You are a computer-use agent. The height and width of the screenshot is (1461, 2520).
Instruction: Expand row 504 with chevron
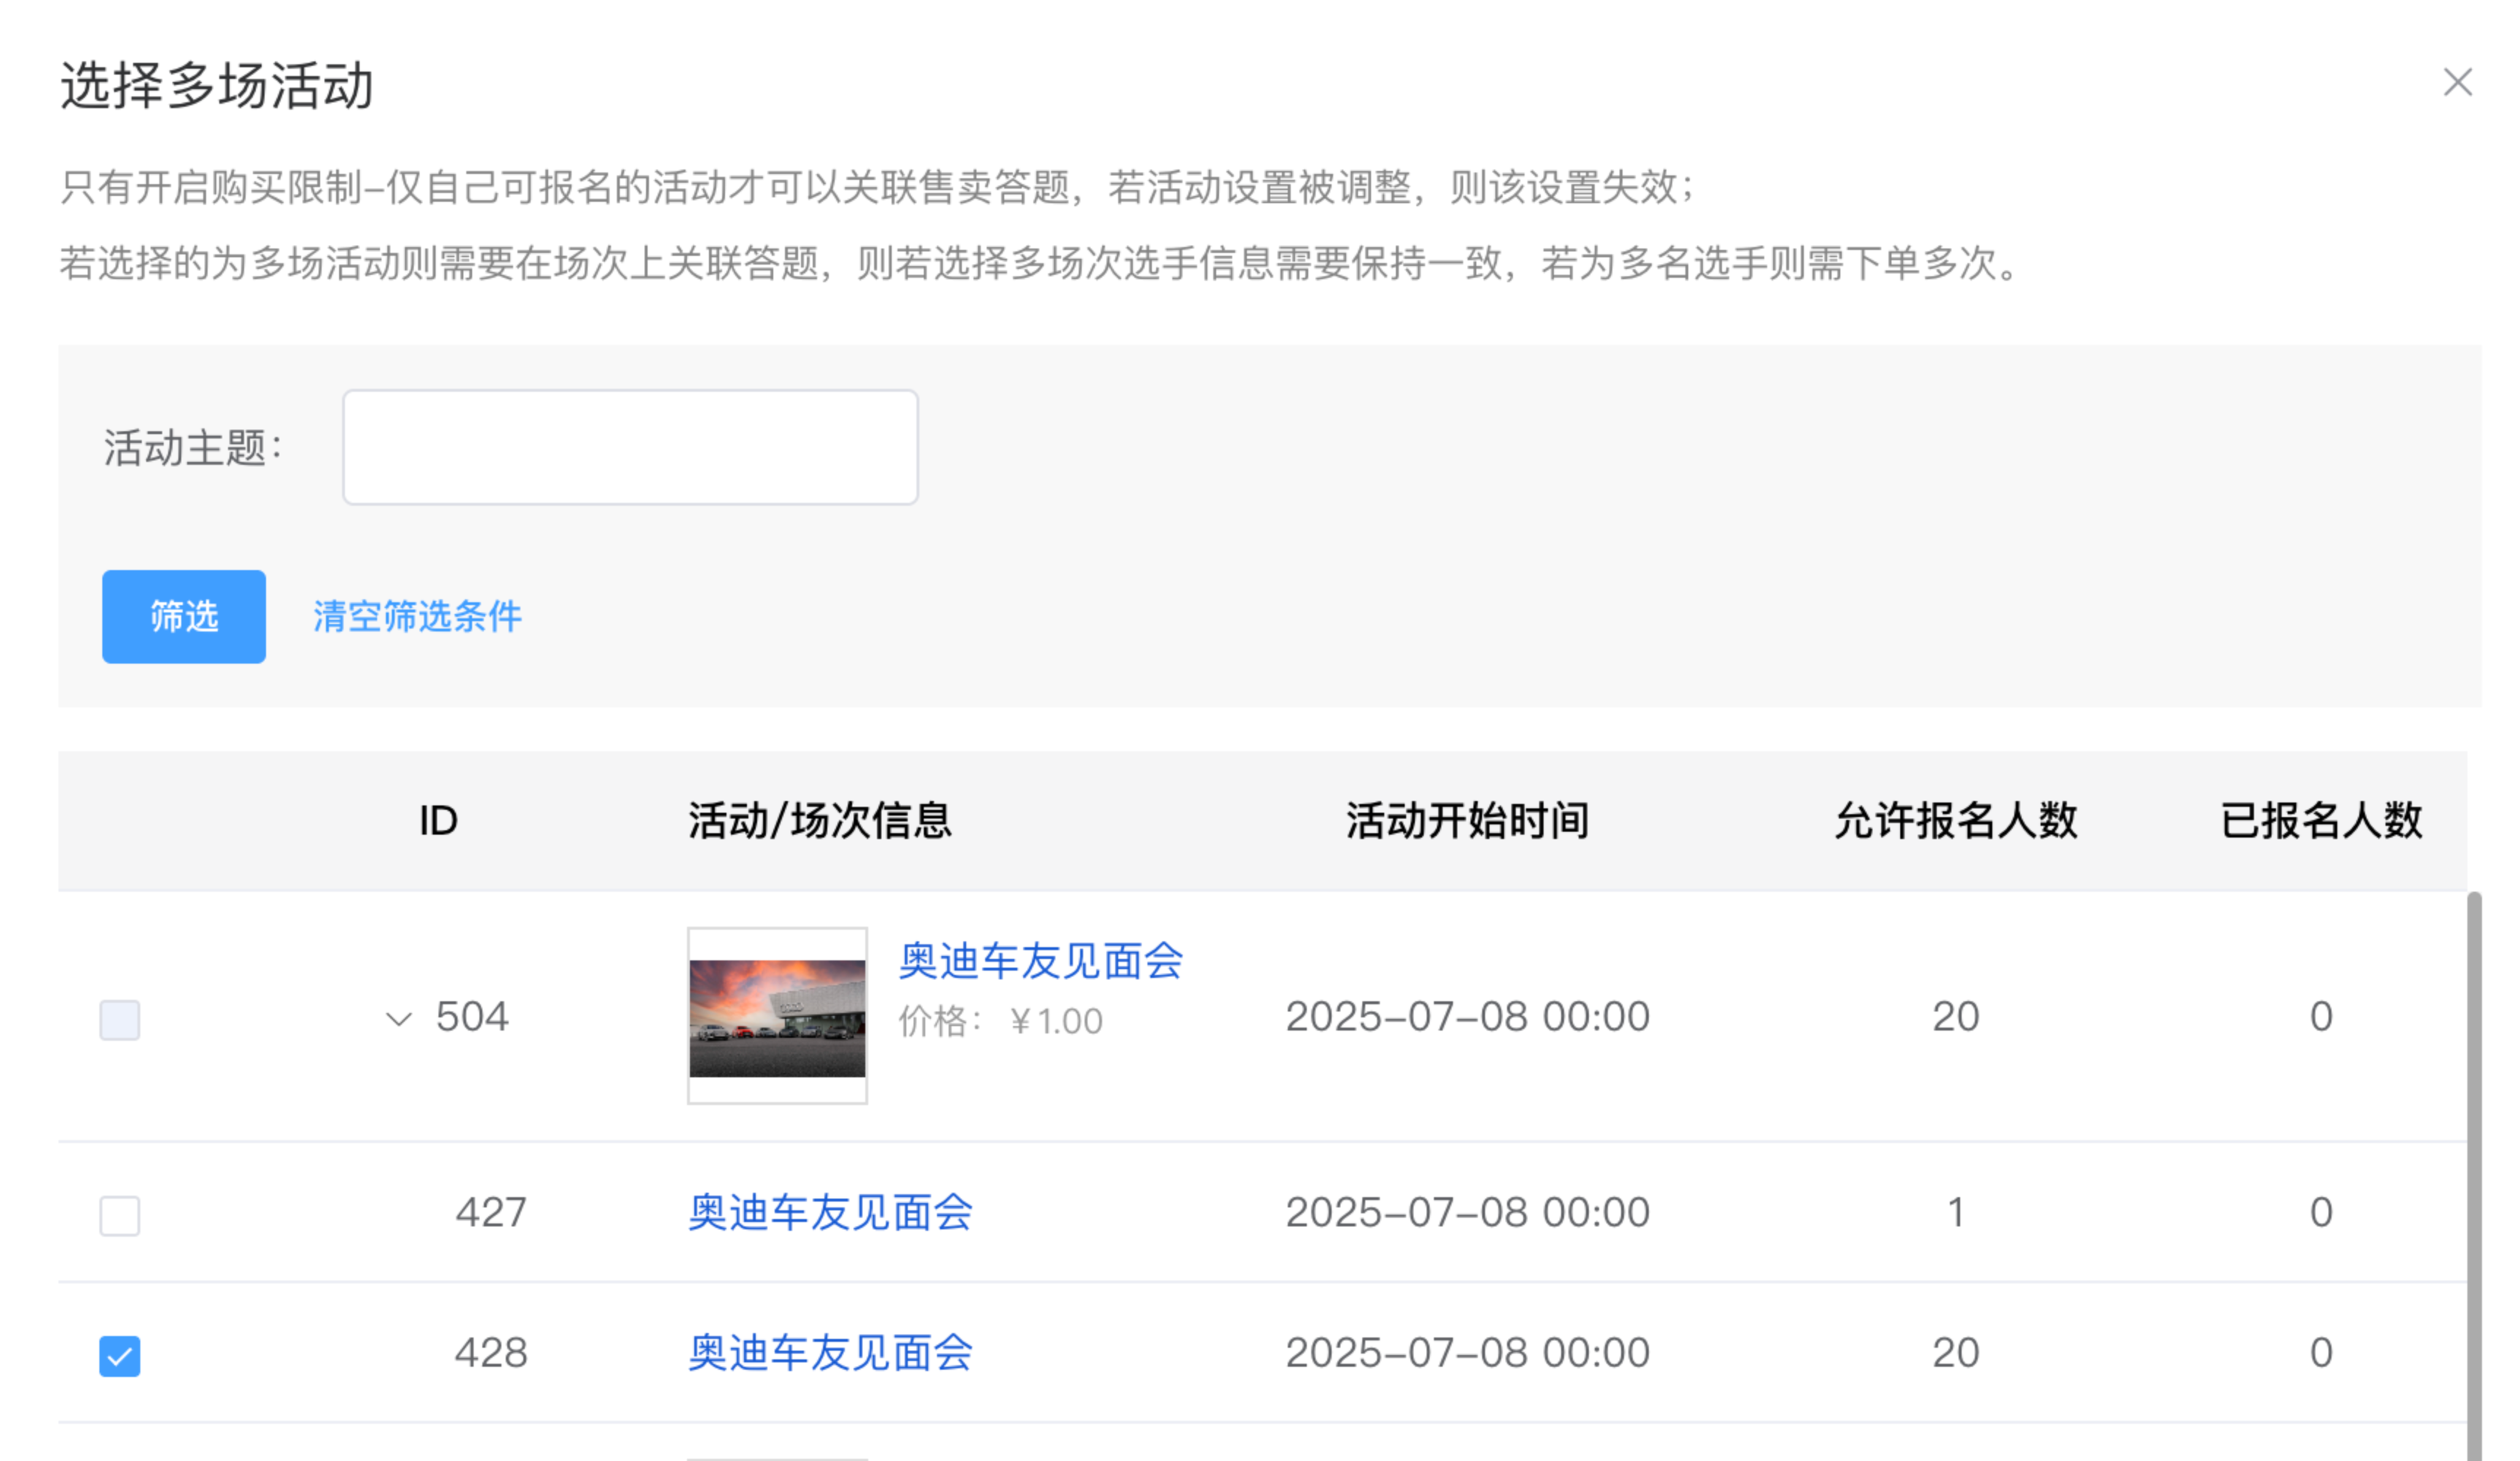pyautogui.click(x=399, y=1019)
